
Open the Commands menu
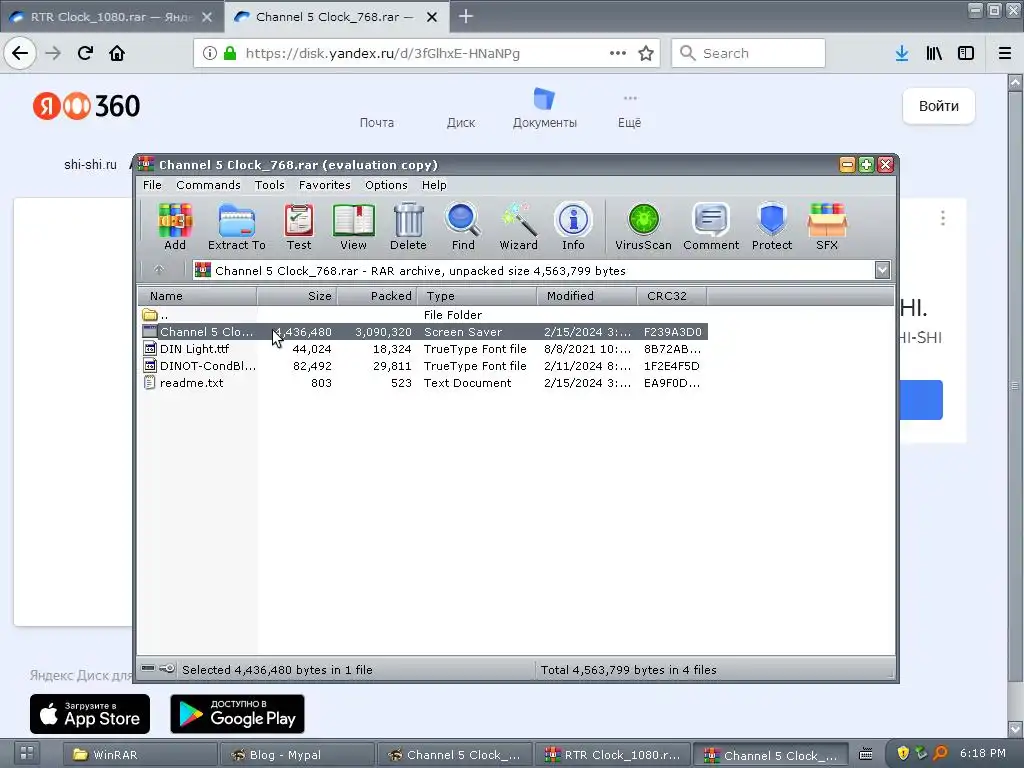point(208,185)
